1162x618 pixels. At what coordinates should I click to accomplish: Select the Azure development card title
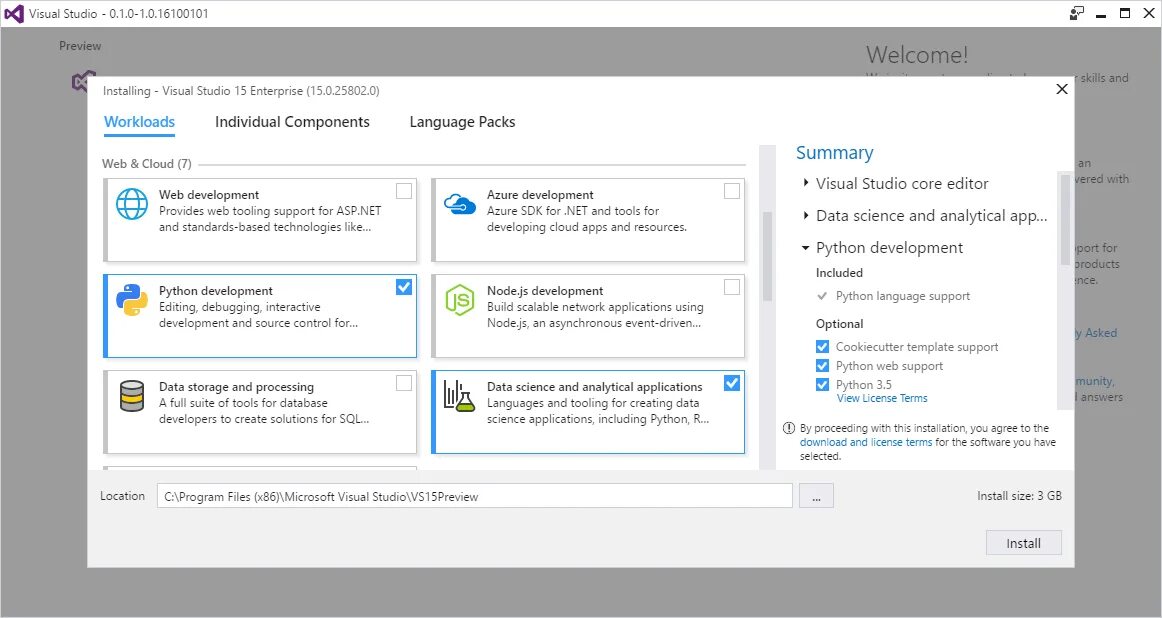coord(540,195)
